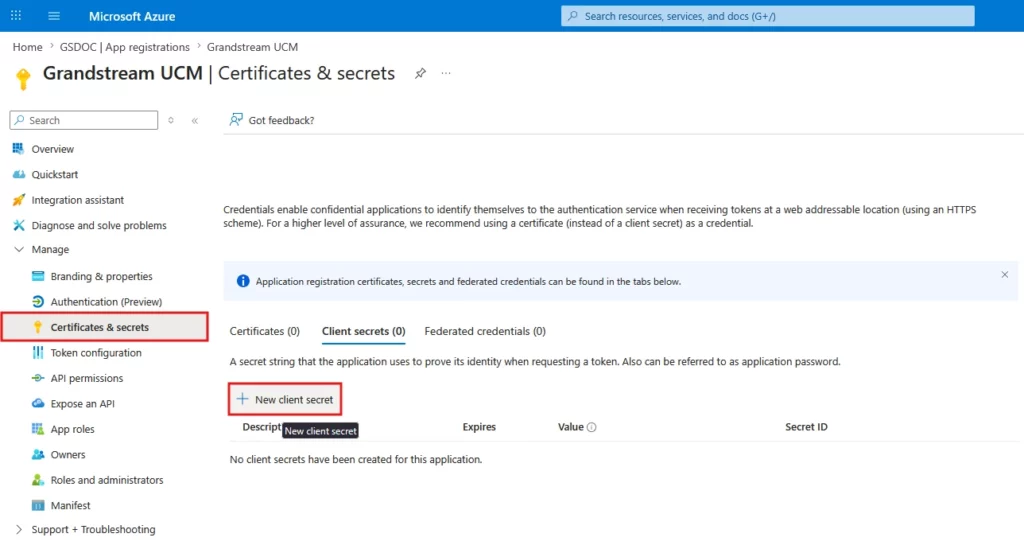Open Overview in sidebar

coord(52,149)
